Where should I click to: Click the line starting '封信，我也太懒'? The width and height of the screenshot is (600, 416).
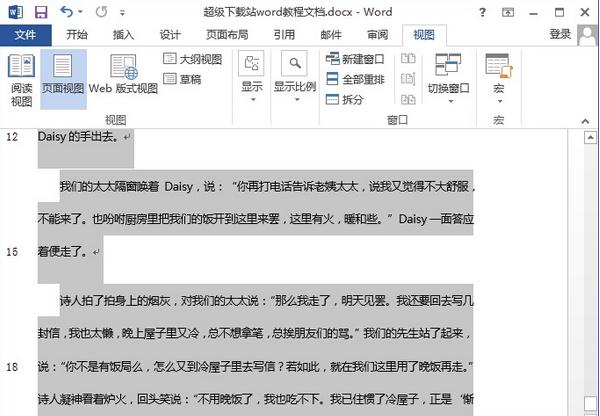point(254,333)
